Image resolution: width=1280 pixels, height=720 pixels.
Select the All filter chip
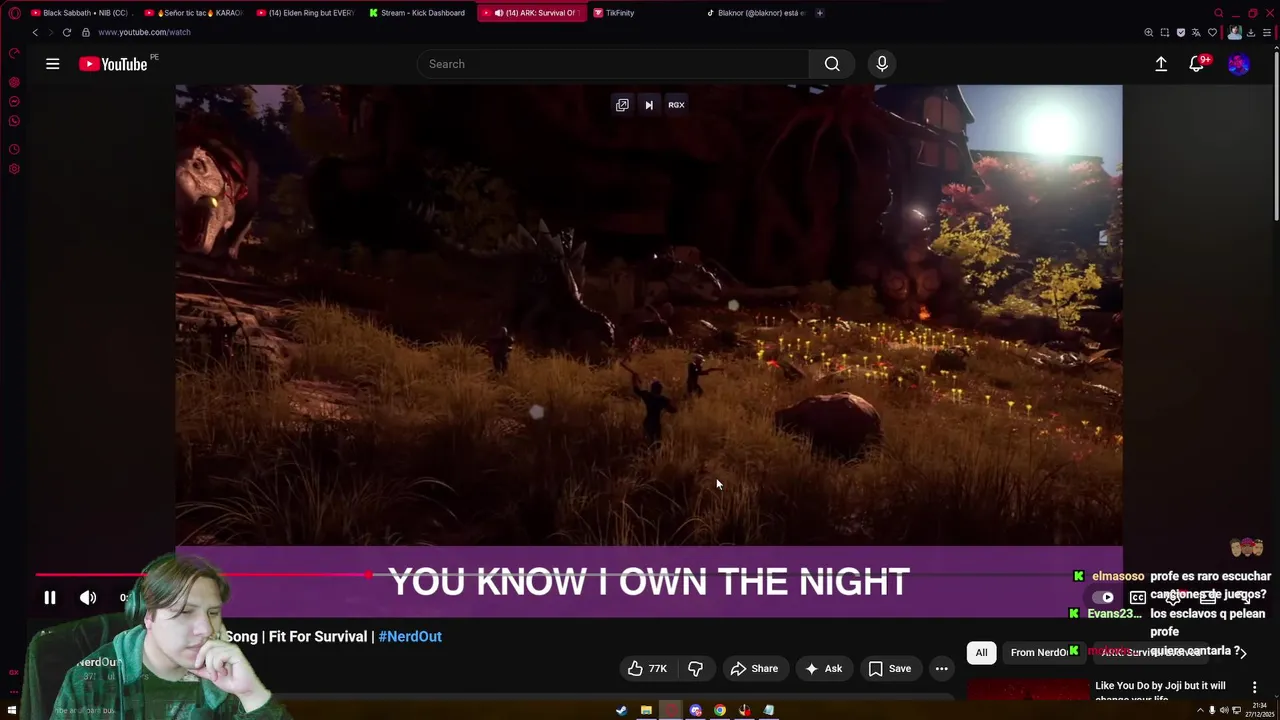tap(981, 653)
